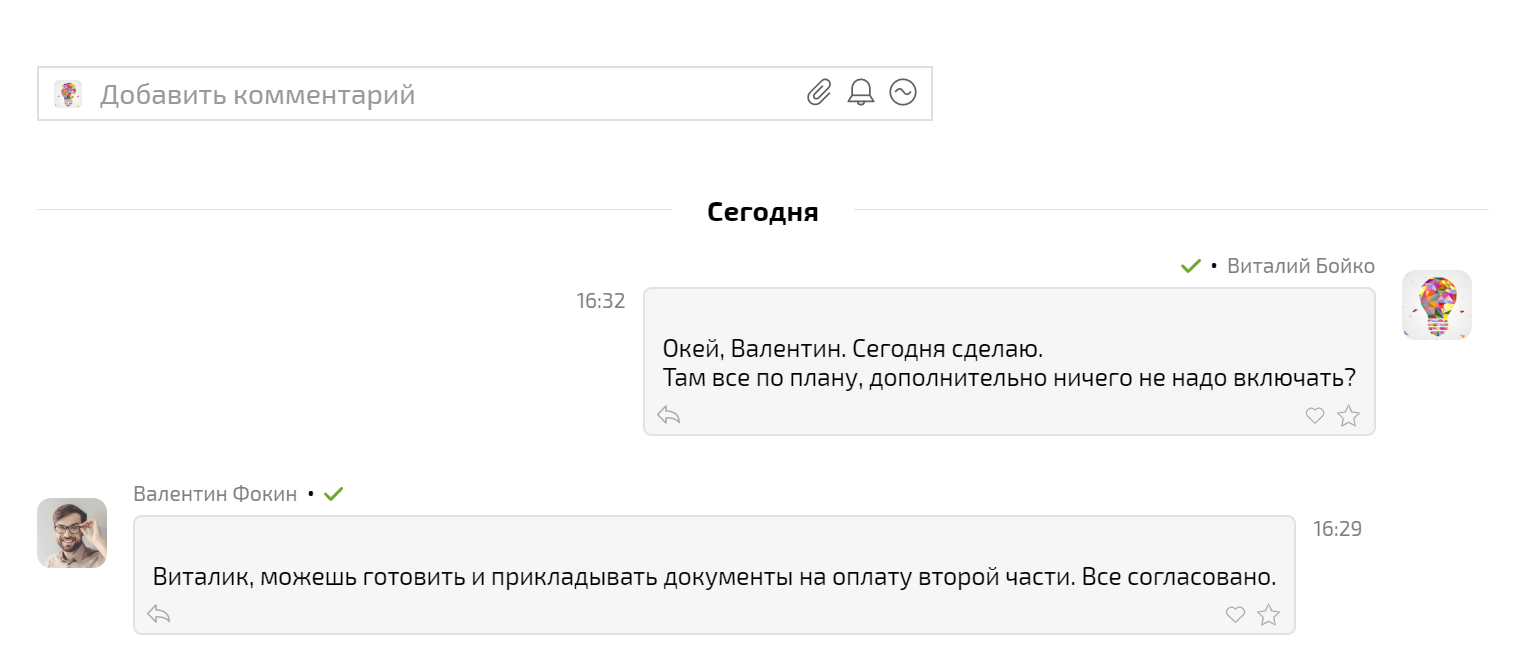This screenshot has height=666, width=1514.
Task: Click the 16:29 message timestamp
Action: 1337,529
